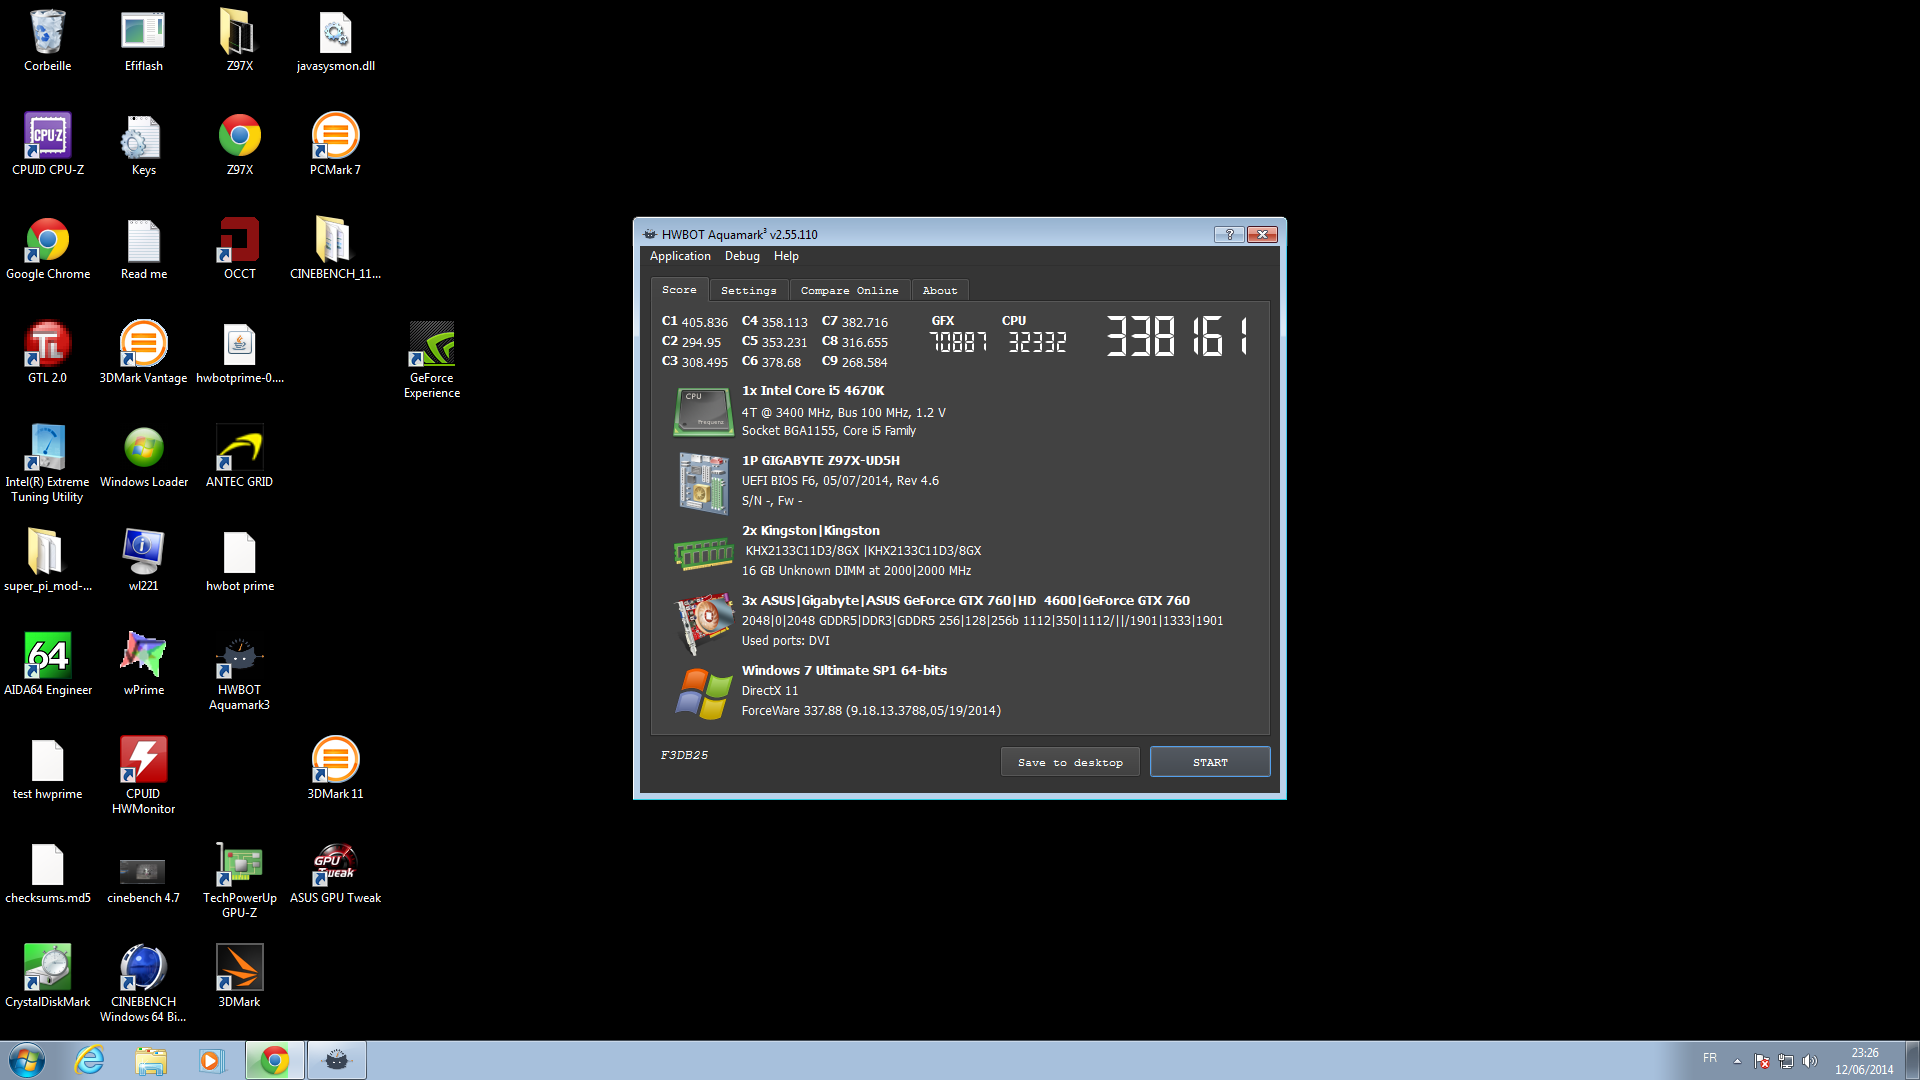
Task: Open the Application menu in Aquamark
Action: pyautogui.click(x=680, y=256)
